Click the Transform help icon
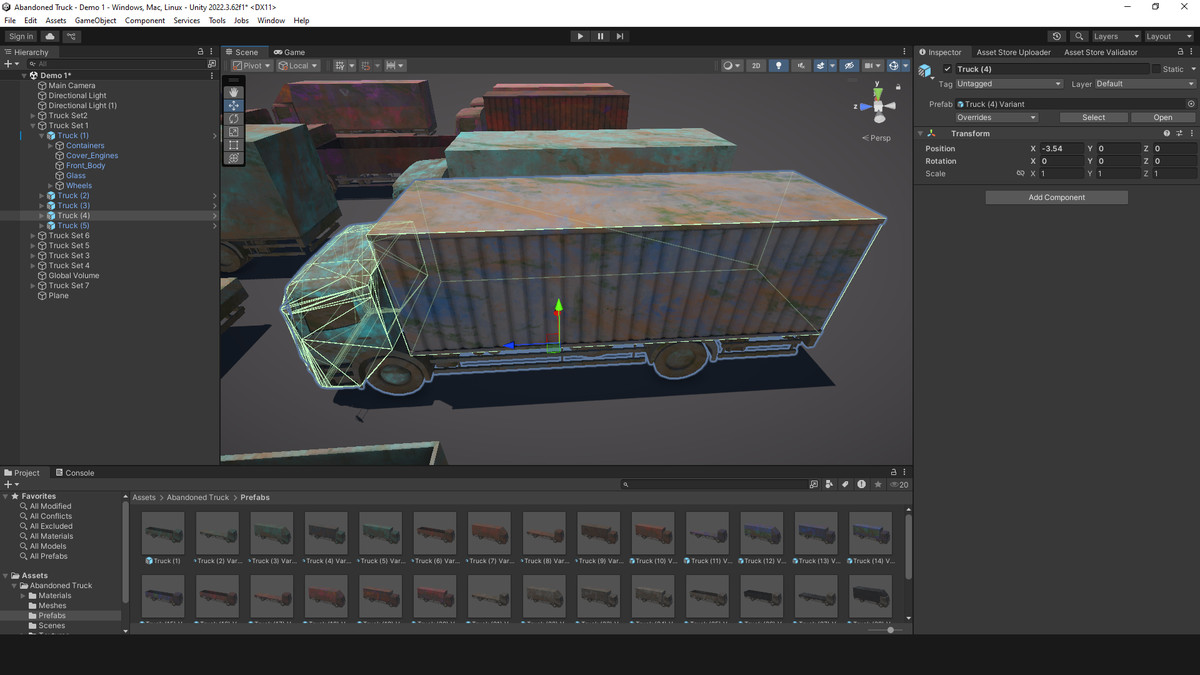The width and height of the screenshot is (1200, 675). click(1166, 133)
